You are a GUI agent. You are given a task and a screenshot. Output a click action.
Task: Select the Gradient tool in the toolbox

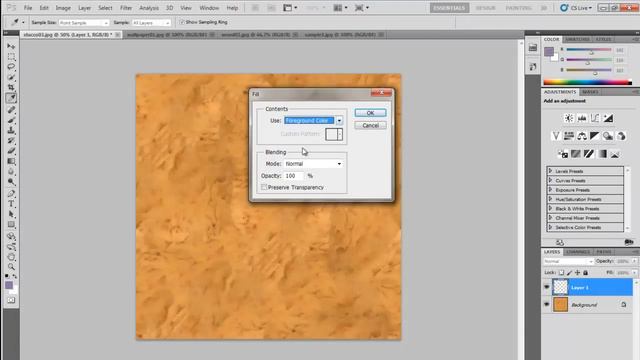(11, 161)
